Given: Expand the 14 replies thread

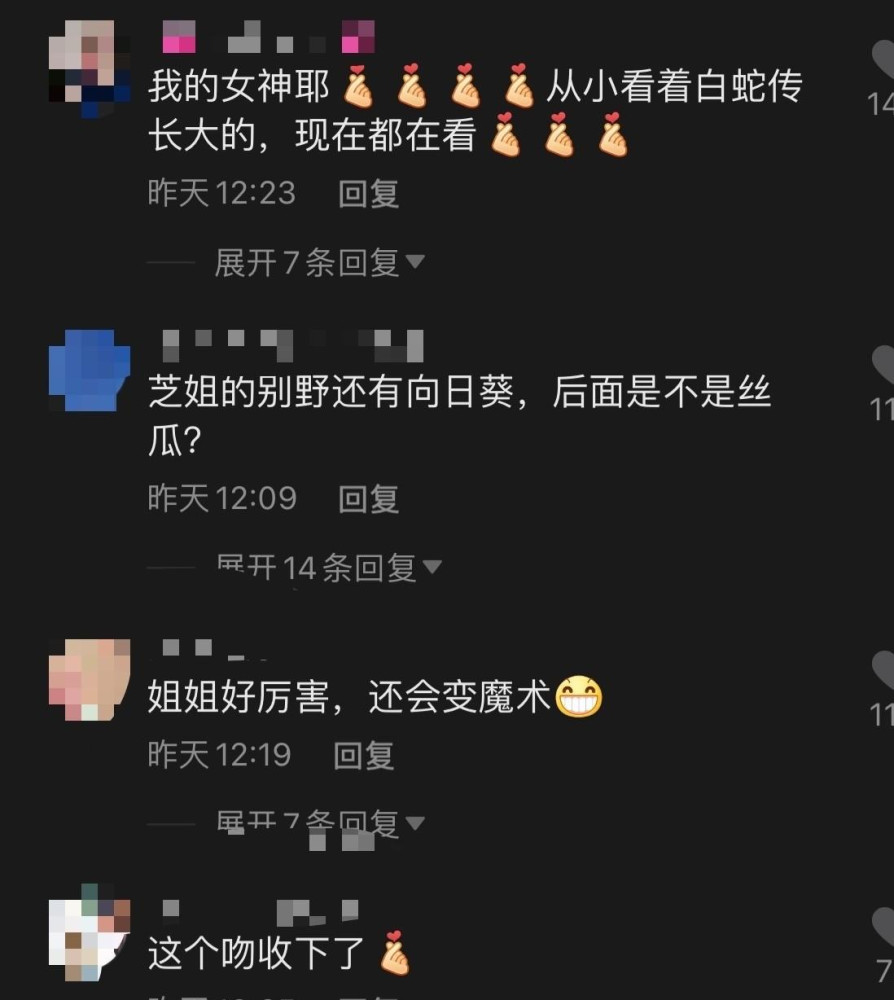Looking at the screenshot, I should pos(328,567).
